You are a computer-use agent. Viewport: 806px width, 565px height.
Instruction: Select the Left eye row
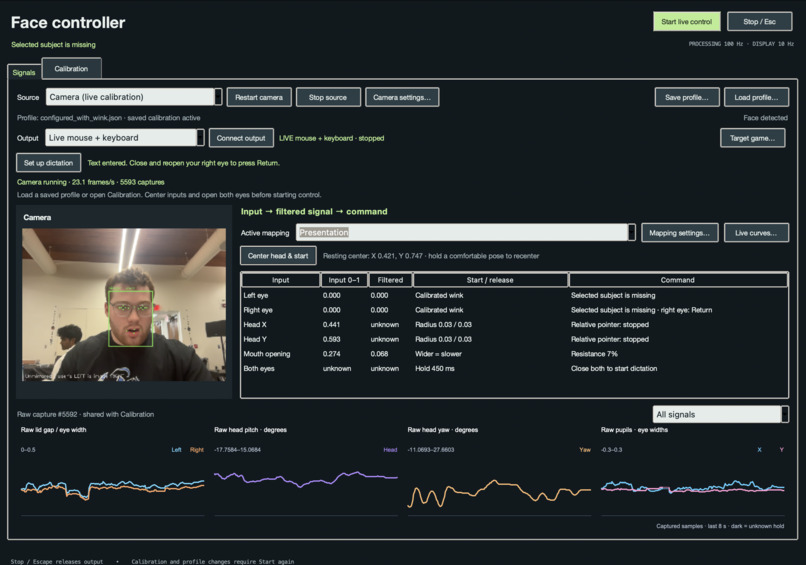point(514,295)
